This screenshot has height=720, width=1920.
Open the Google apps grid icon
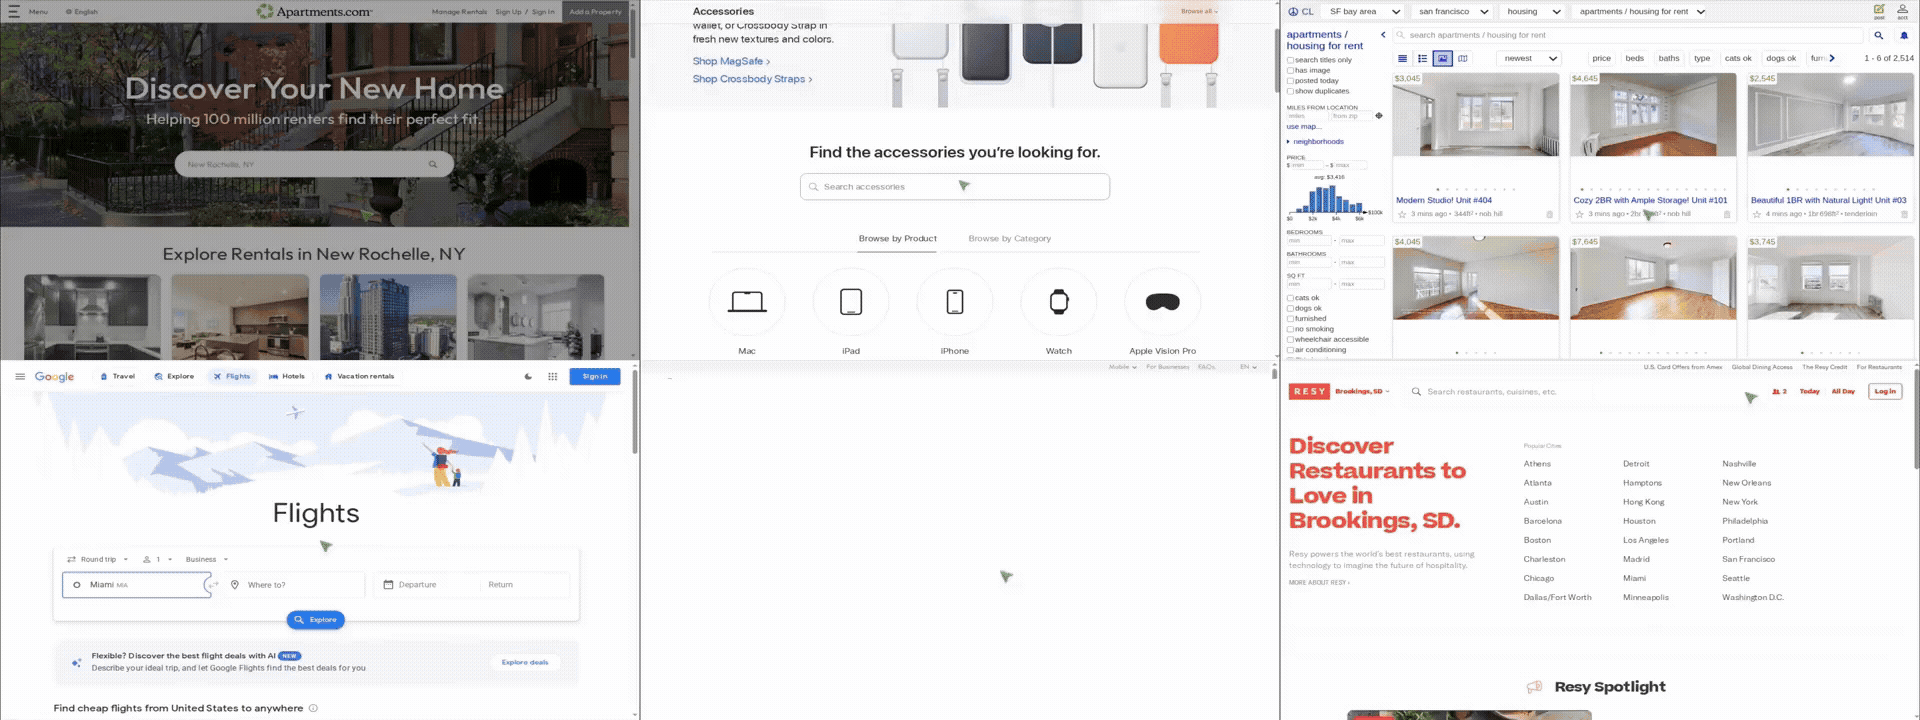[x=552, y=377]
